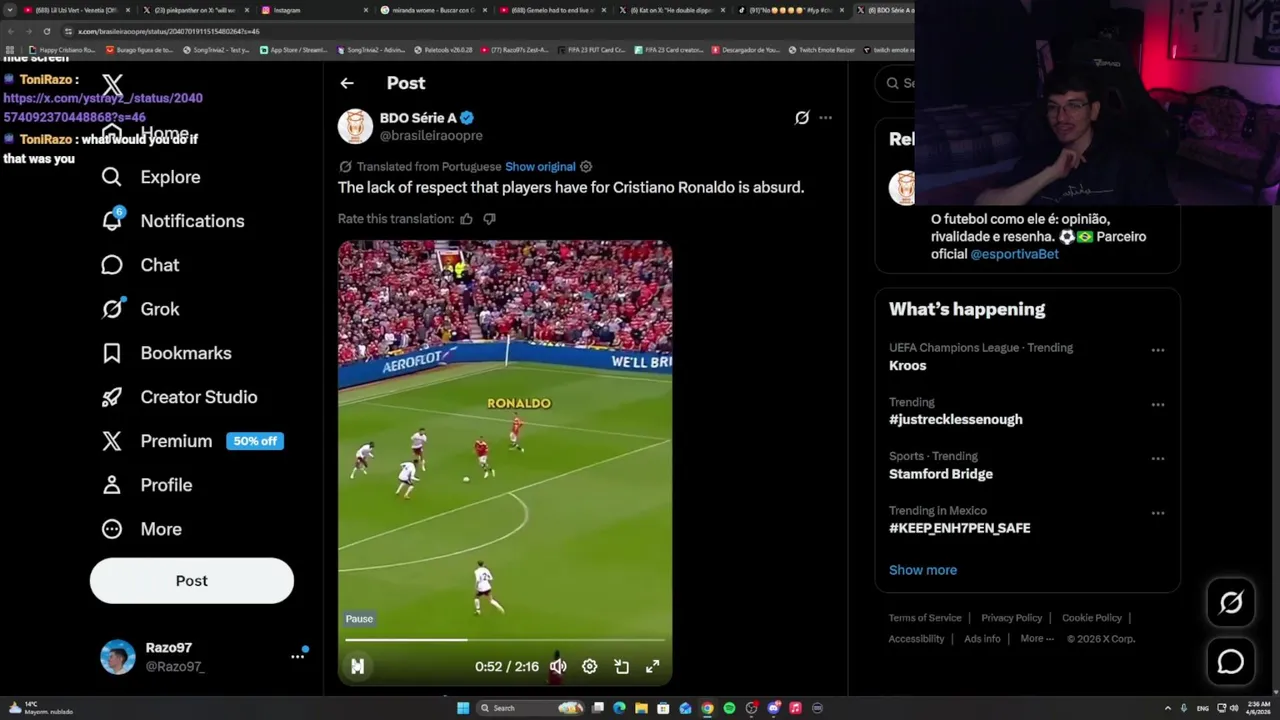Screen dimensions: 1280x720
Task: Click Show more under What's happening
Action: coord(923,570)
